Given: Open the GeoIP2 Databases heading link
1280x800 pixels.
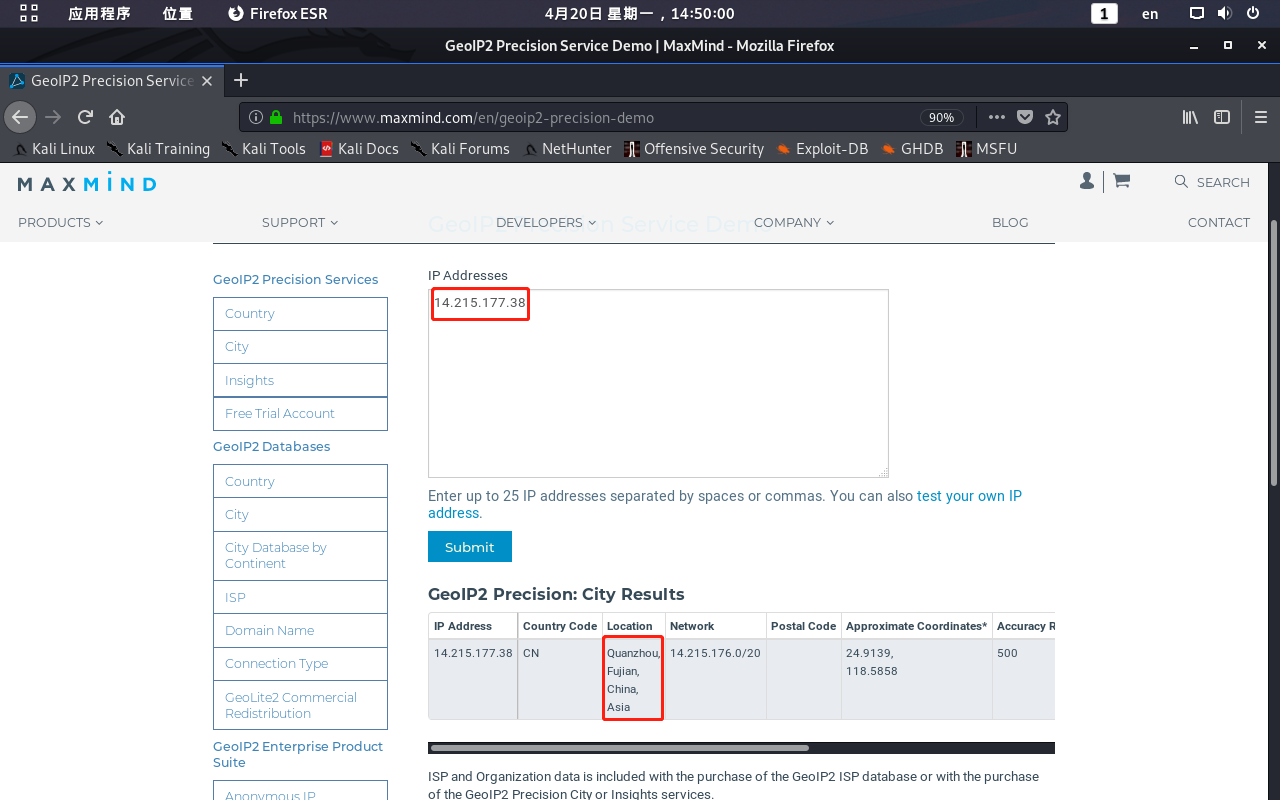Looking at the screenshot, I should pyautogui.click(x=271, y=446).
